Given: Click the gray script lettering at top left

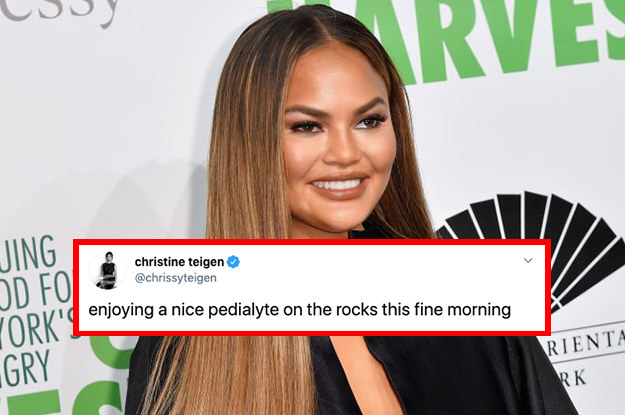Looking at the screenshot, I should point(60,12).
